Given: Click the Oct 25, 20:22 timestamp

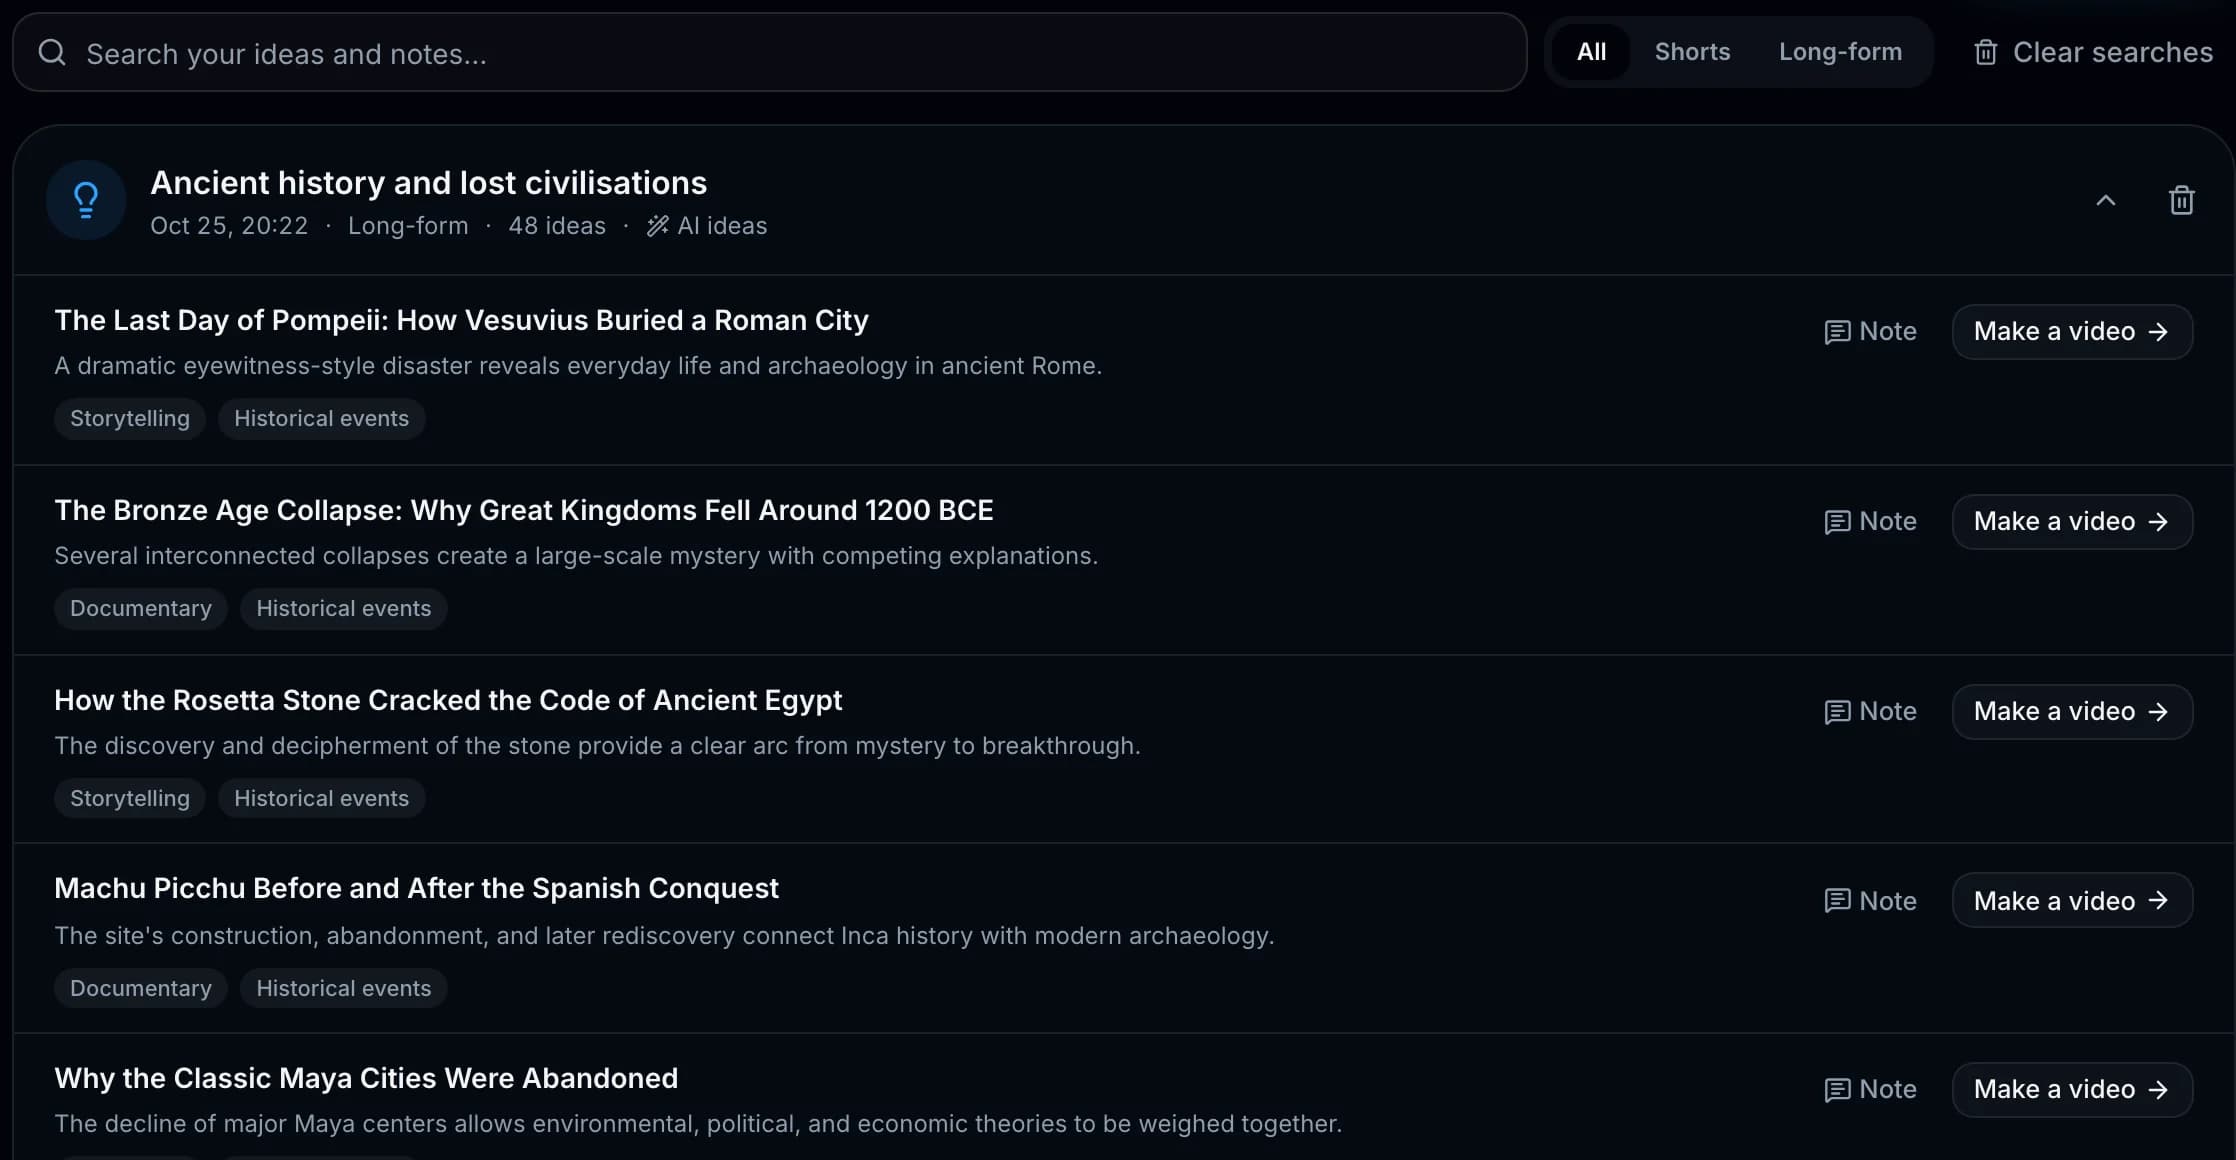Looking at the screenshot, I should coord(229,226).
